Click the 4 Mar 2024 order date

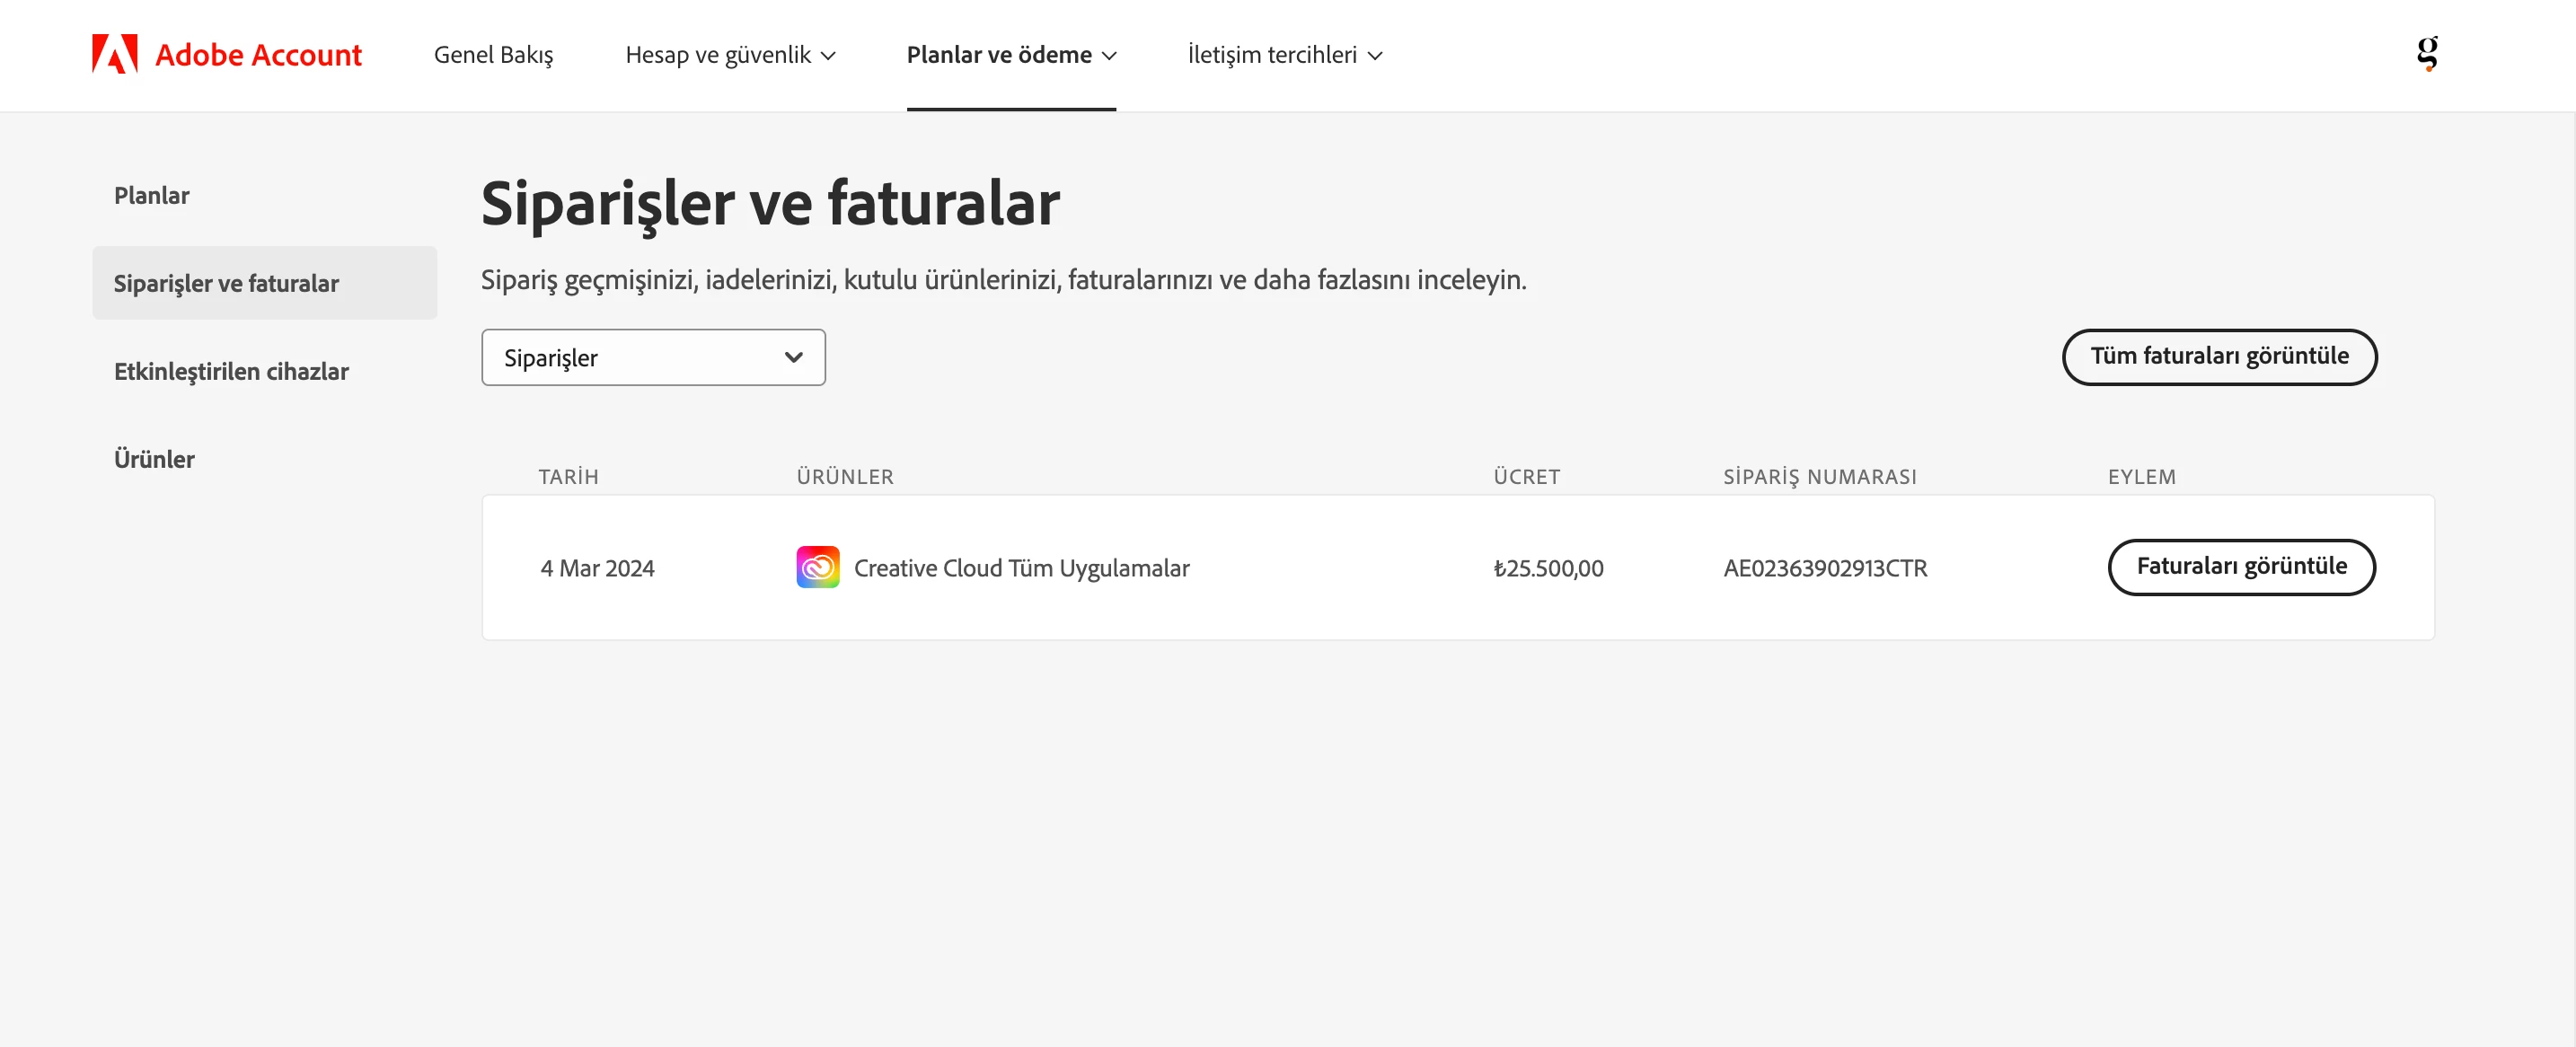click(x=597, y=568)
